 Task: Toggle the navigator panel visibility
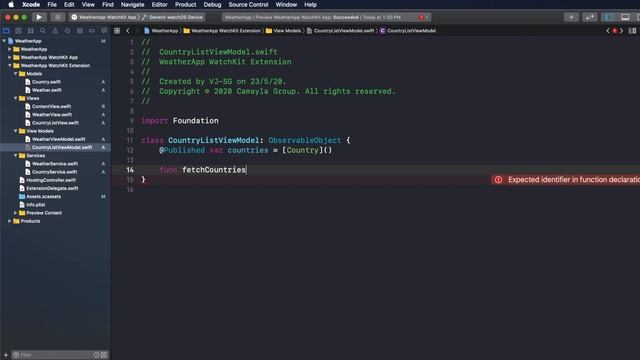coord(609,17)
